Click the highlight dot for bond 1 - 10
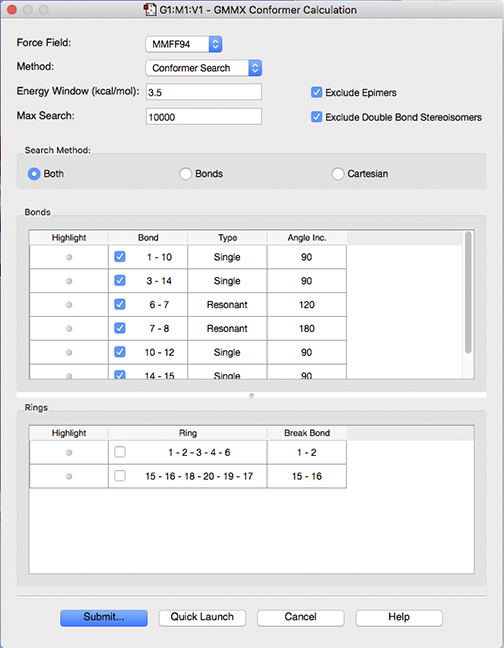Viewport: 504px width, 648px height. point(69,257)
